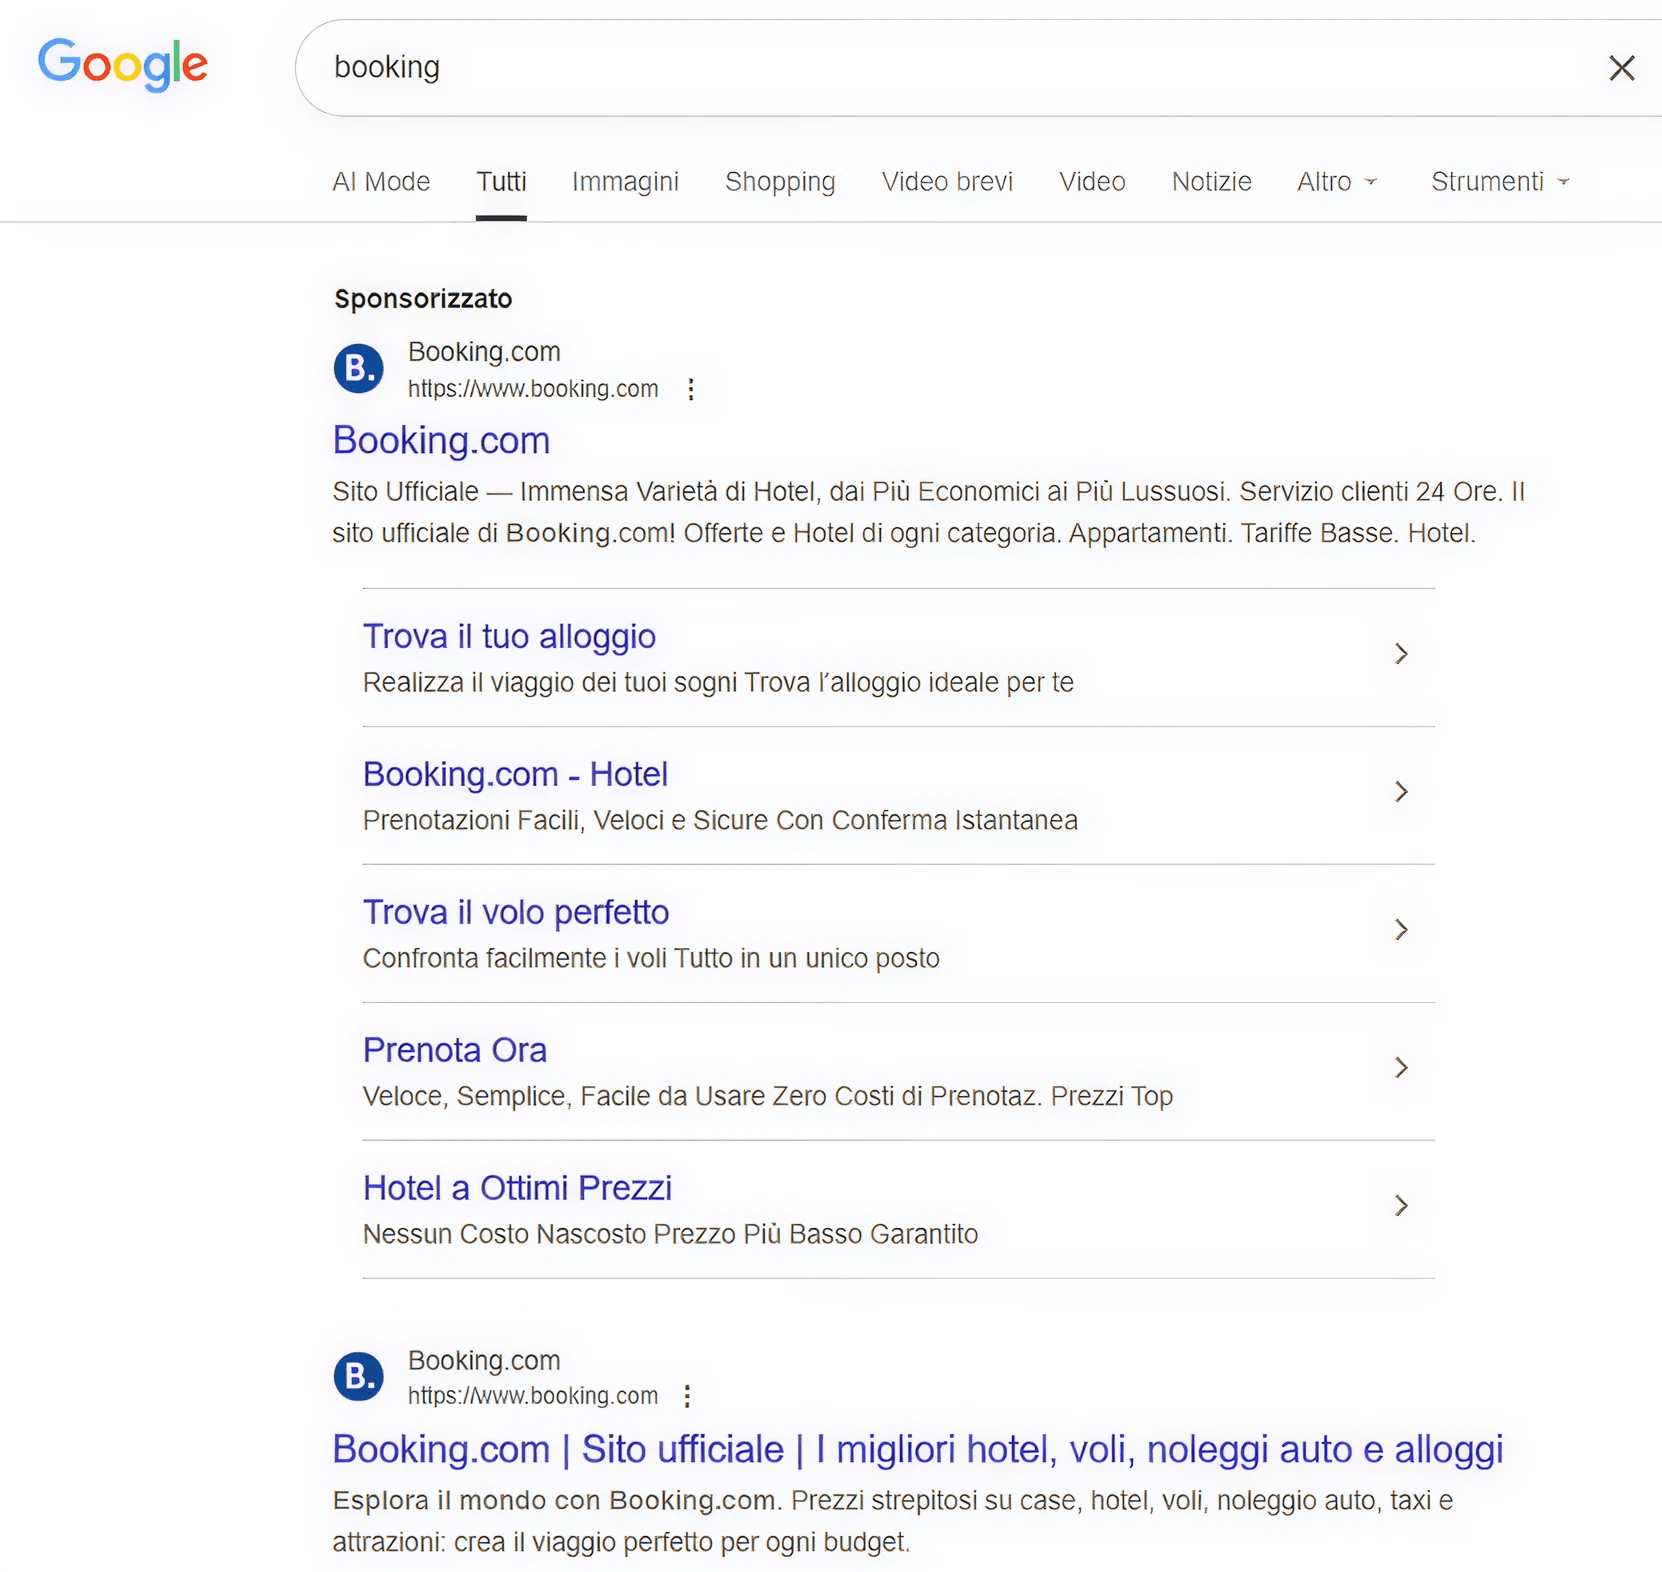Open the Shopping tab
Image resolution: width=1662 pixels, height=1572 pixels.
click(780, 182)
